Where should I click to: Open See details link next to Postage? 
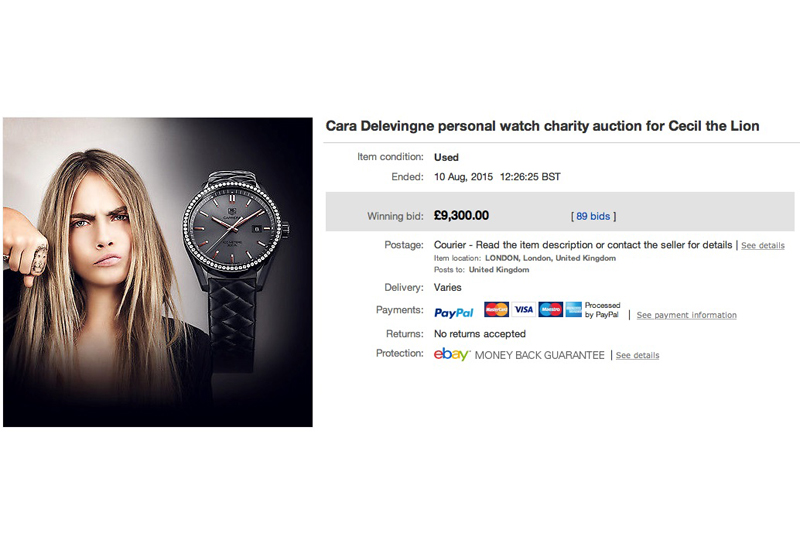tap(763, 245)
